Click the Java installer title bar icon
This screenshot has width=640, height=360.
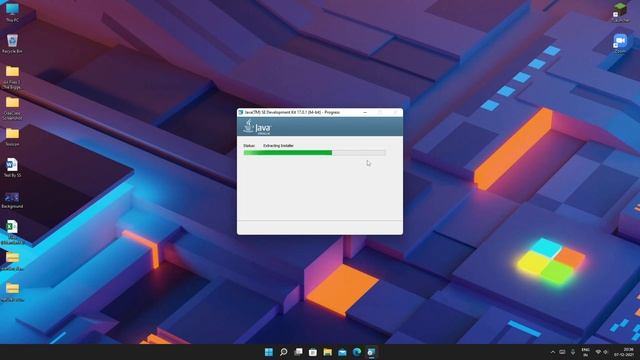(241, 112)
